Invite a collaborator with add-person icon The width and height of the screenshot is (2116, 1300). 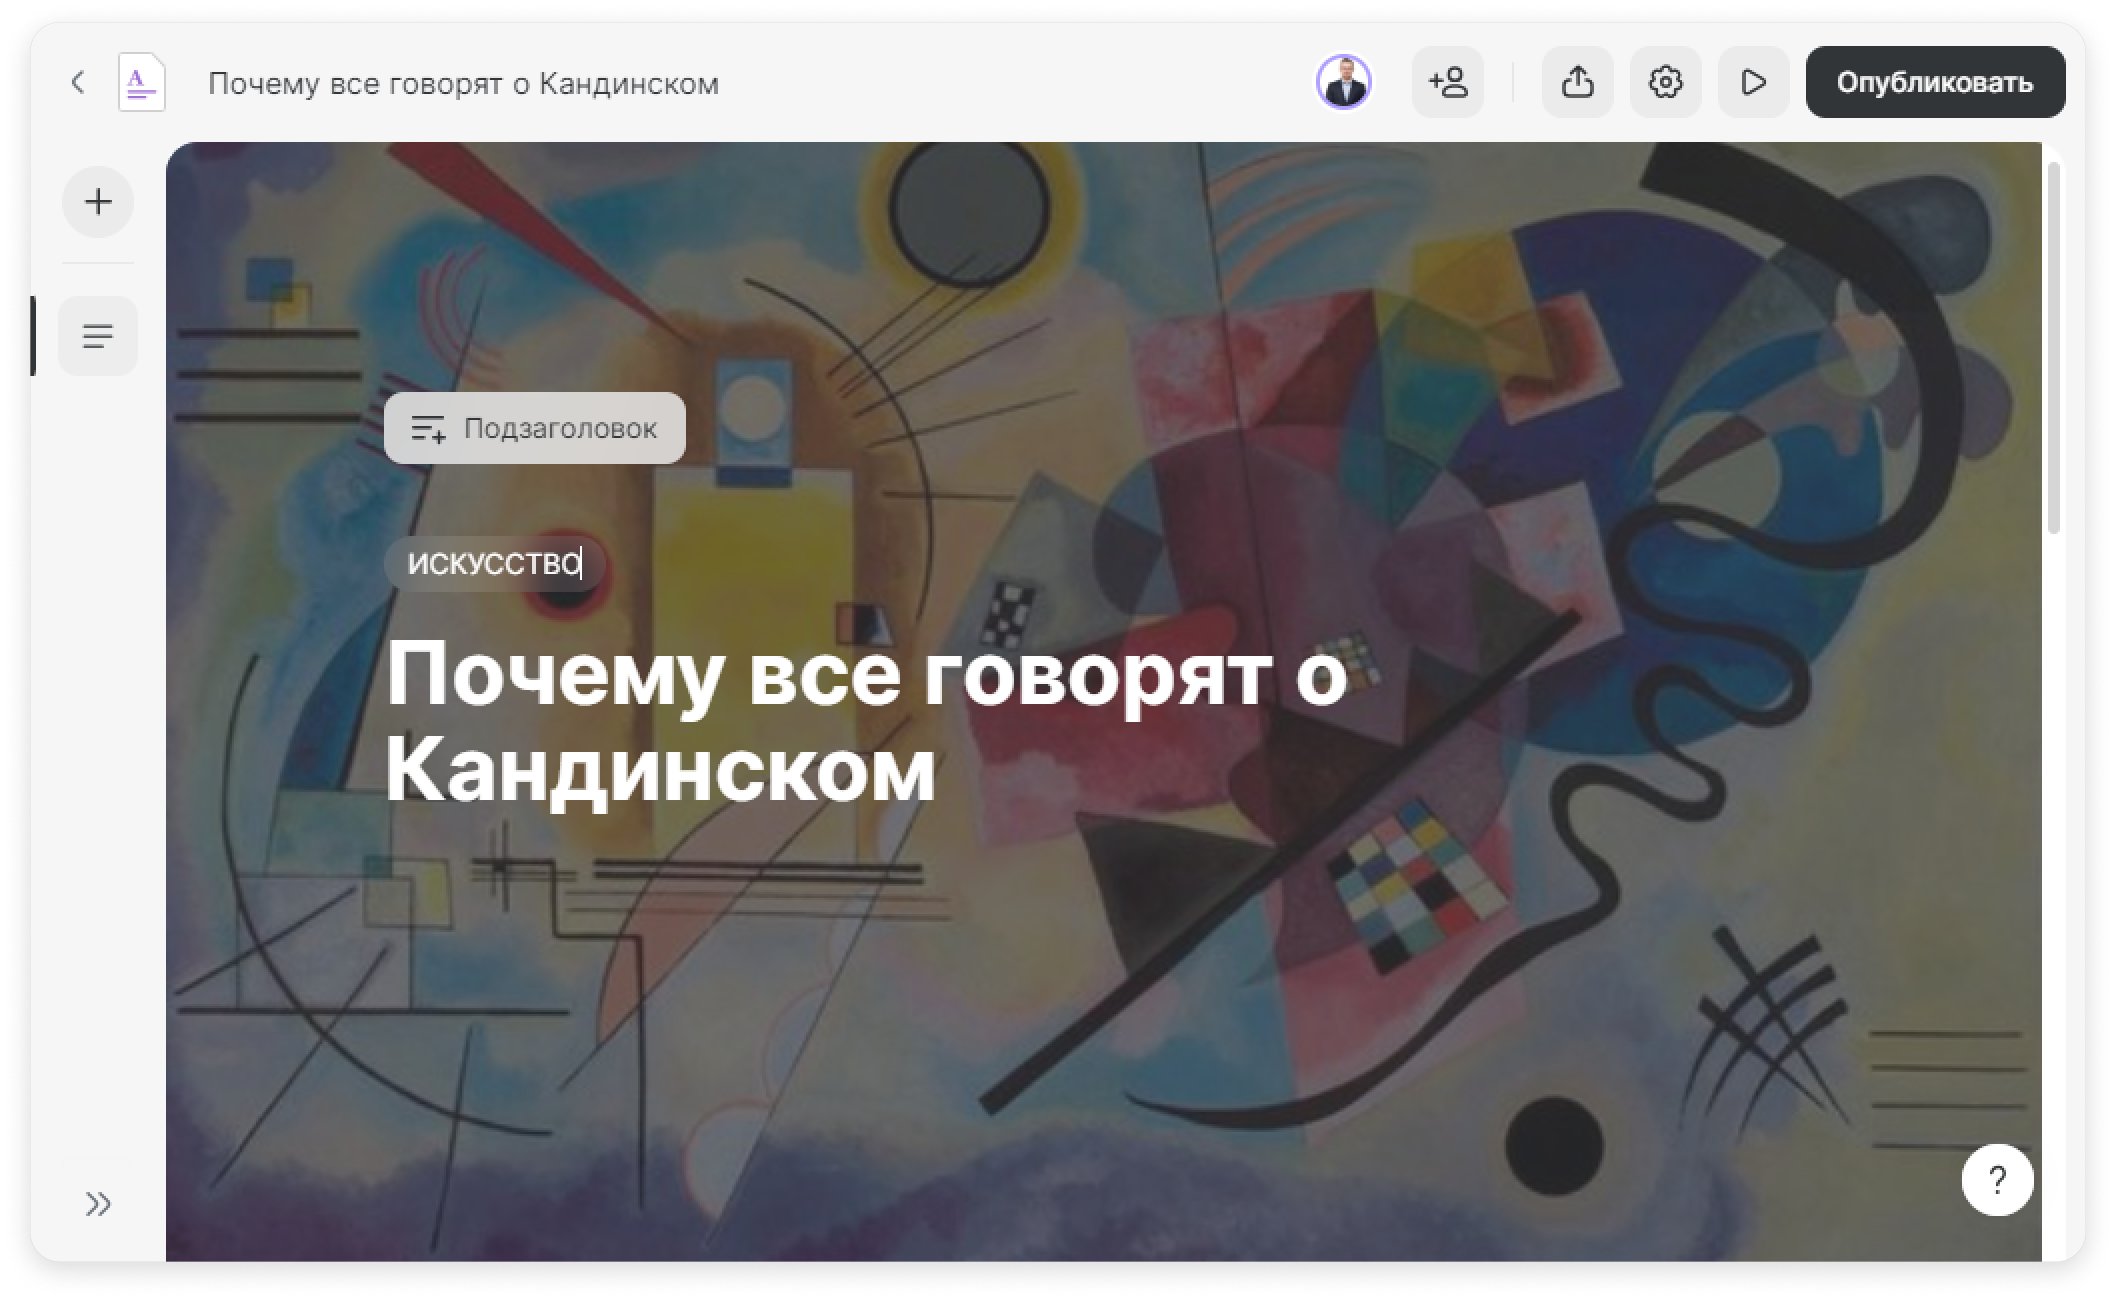click(x=1448, y=82)
